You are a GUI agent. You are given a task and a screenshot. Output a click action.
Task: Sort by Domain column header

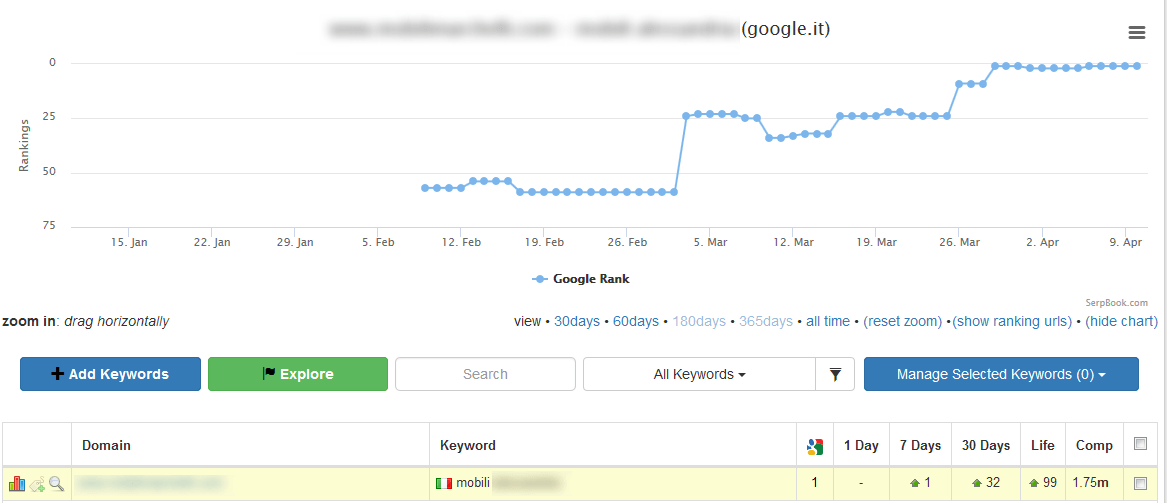pos(106,446)
